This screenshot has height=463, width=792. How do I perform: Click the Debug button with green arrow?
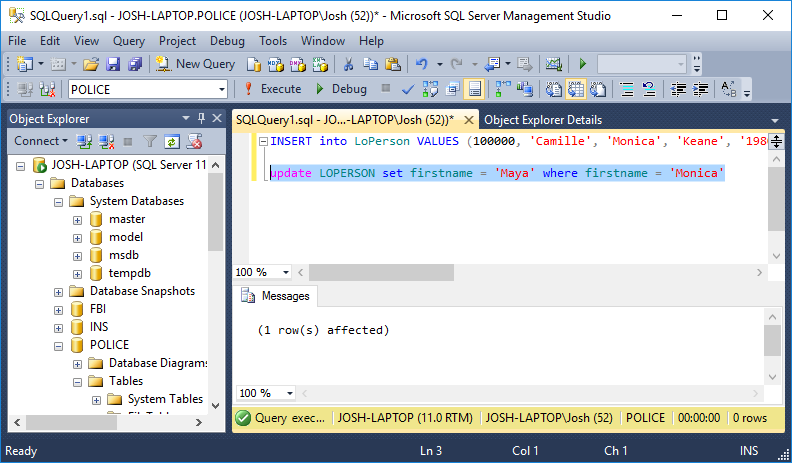coord(341,89)
